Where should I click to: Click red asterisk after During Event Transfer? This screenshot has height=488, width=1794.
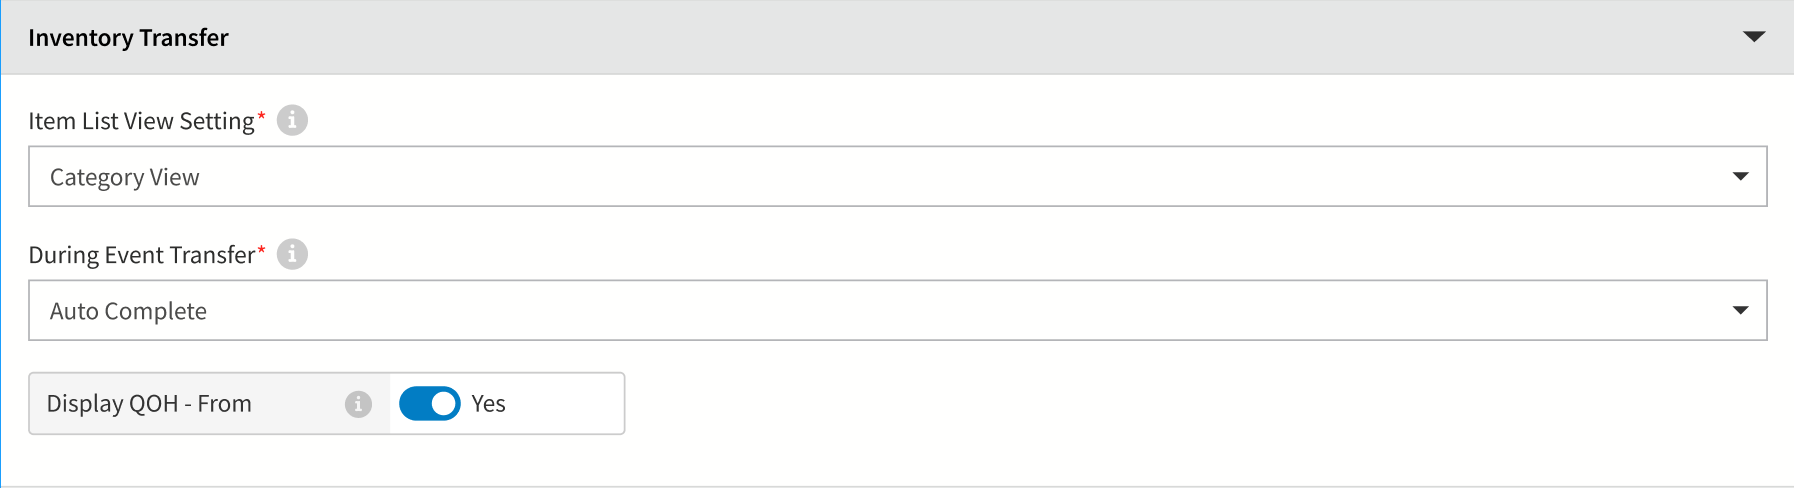261,250
